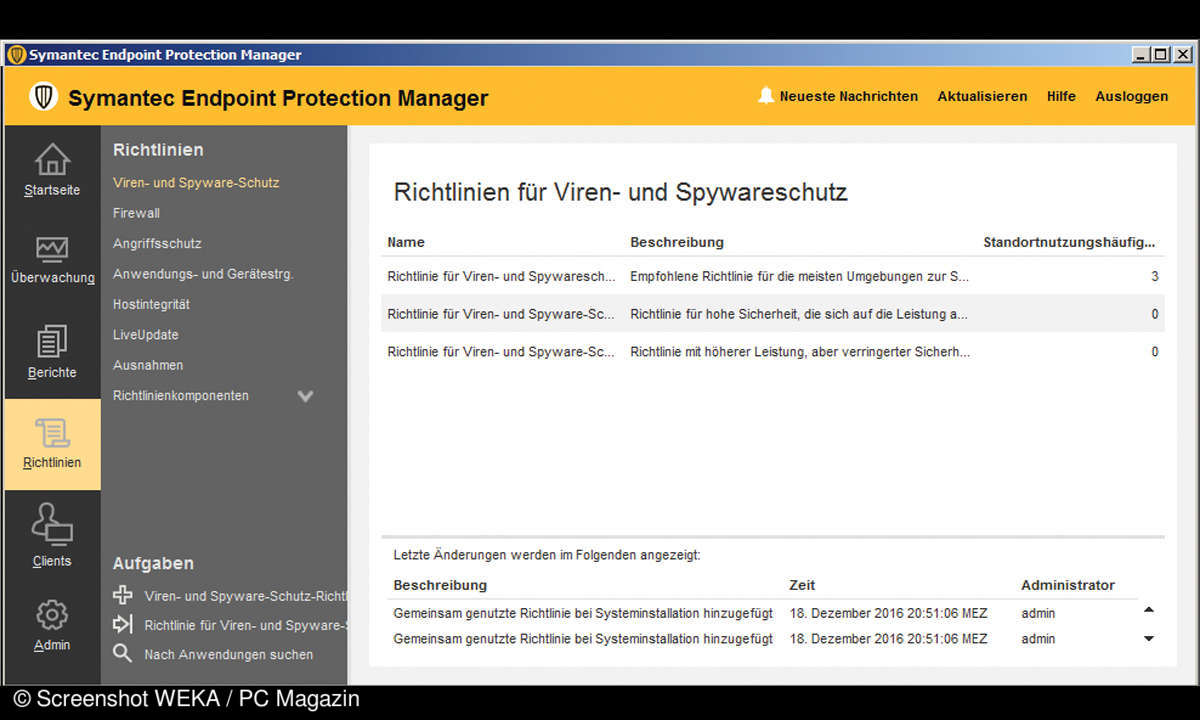Click the down arrow in changes list

click(x=1149, y=638)
